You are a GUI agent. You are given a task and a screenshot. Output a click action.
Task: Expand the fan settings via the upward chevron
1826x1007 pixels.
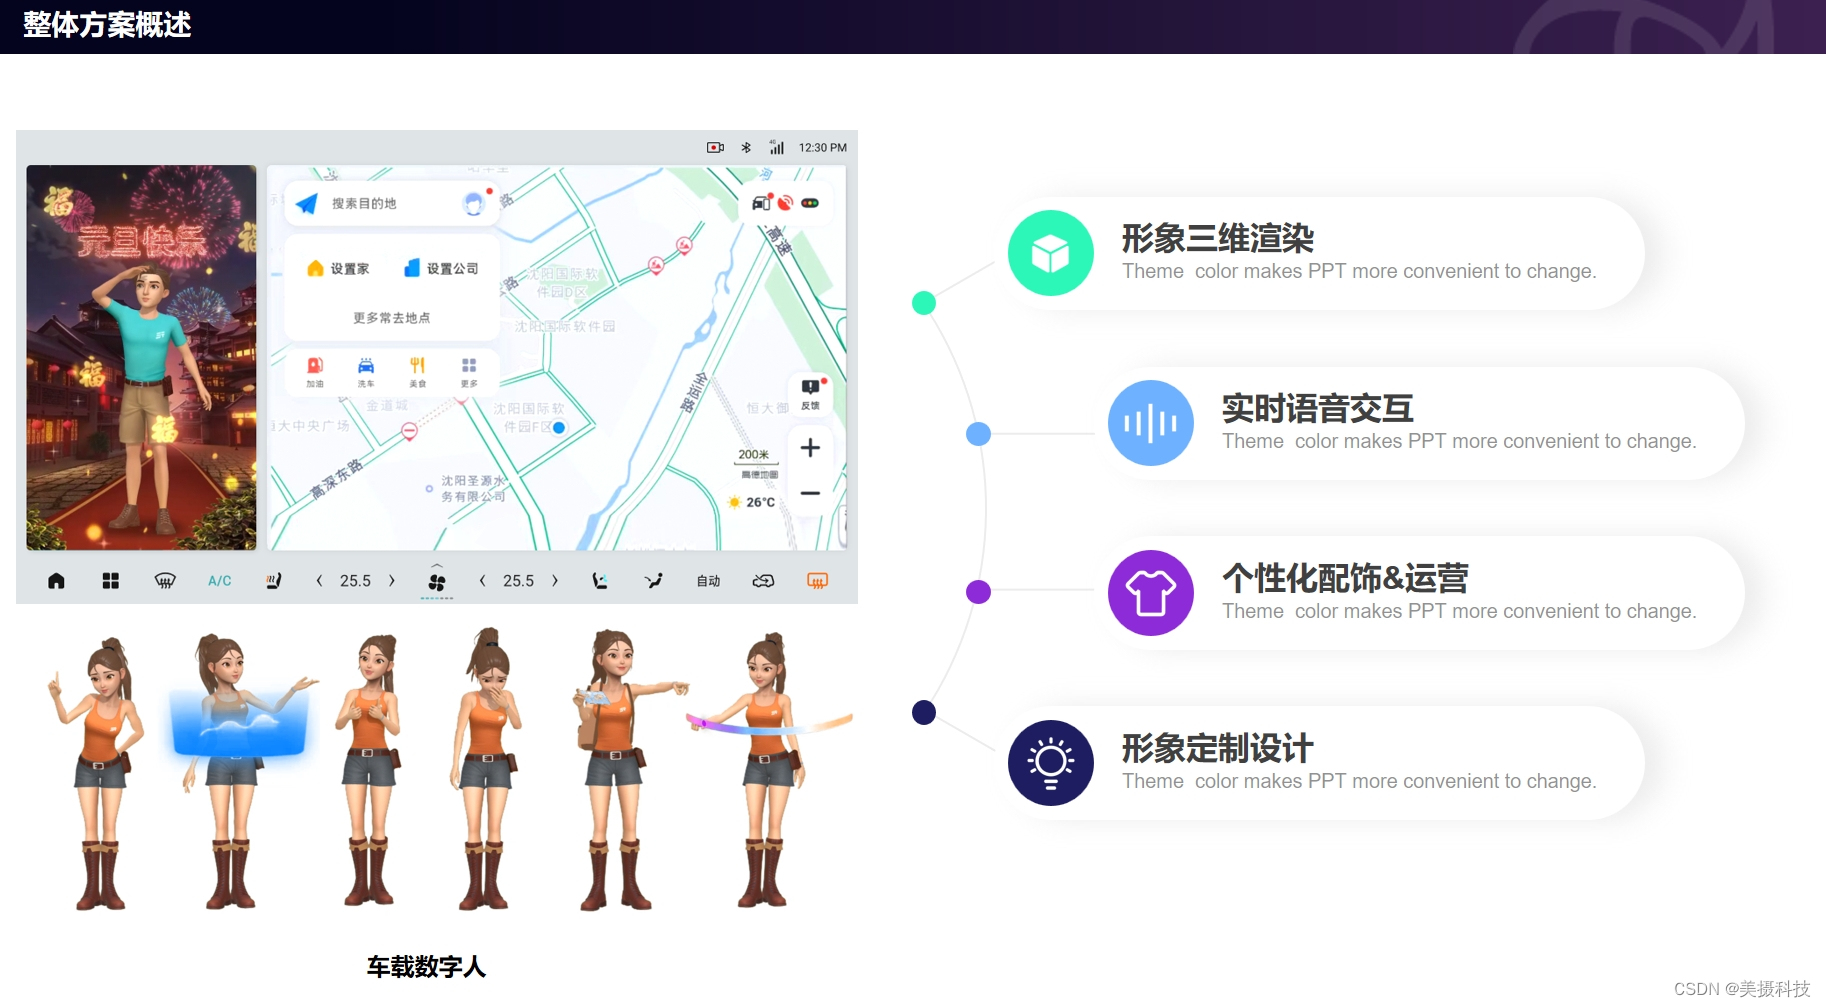[437, 563]
